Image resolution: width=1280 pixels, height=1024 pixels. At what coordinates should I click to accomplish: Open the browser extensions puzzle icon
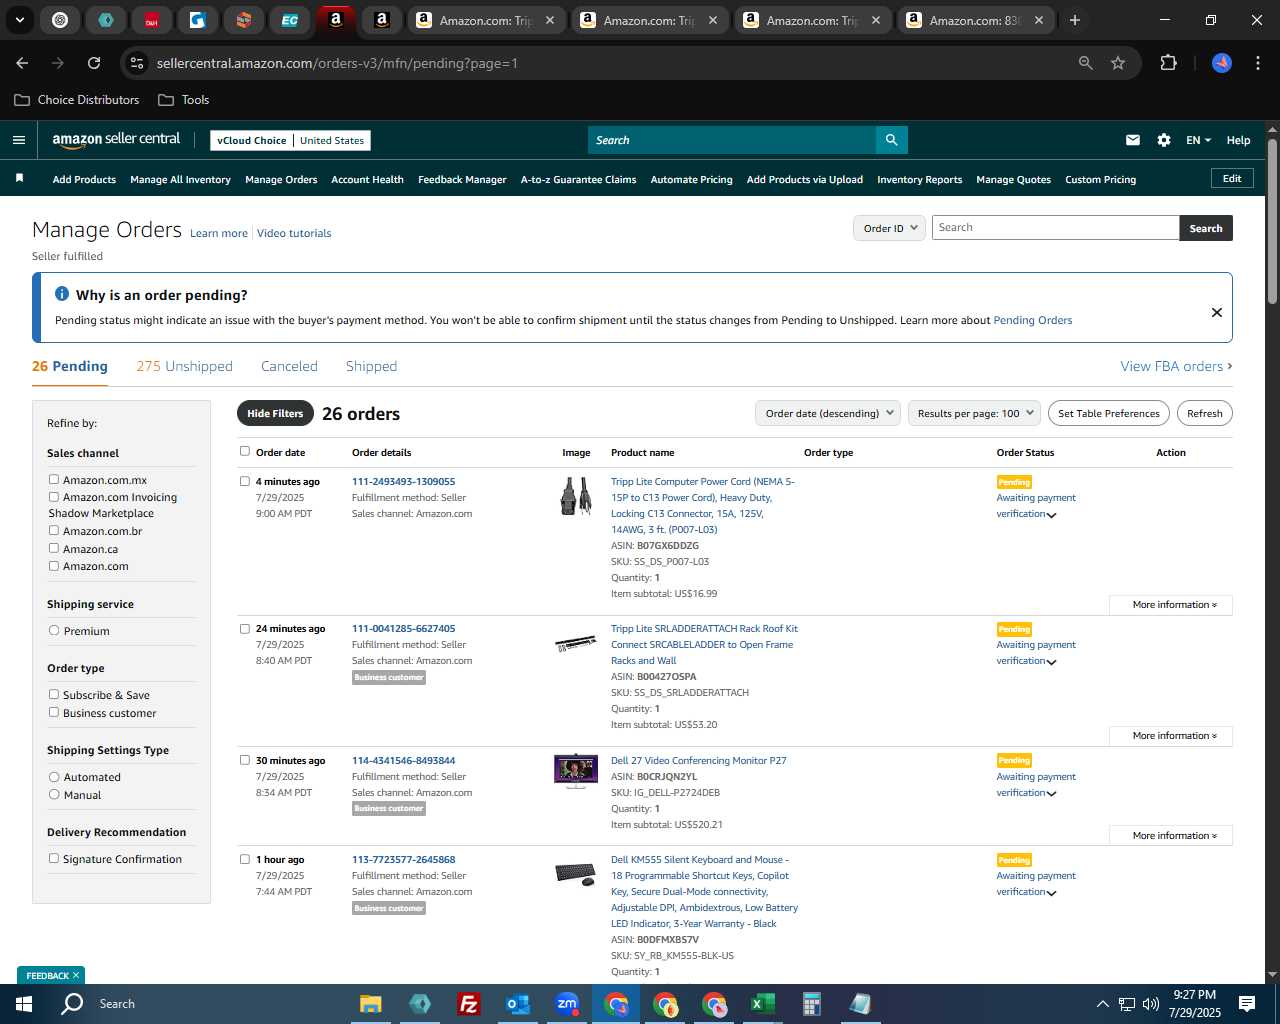(1168, 63)
